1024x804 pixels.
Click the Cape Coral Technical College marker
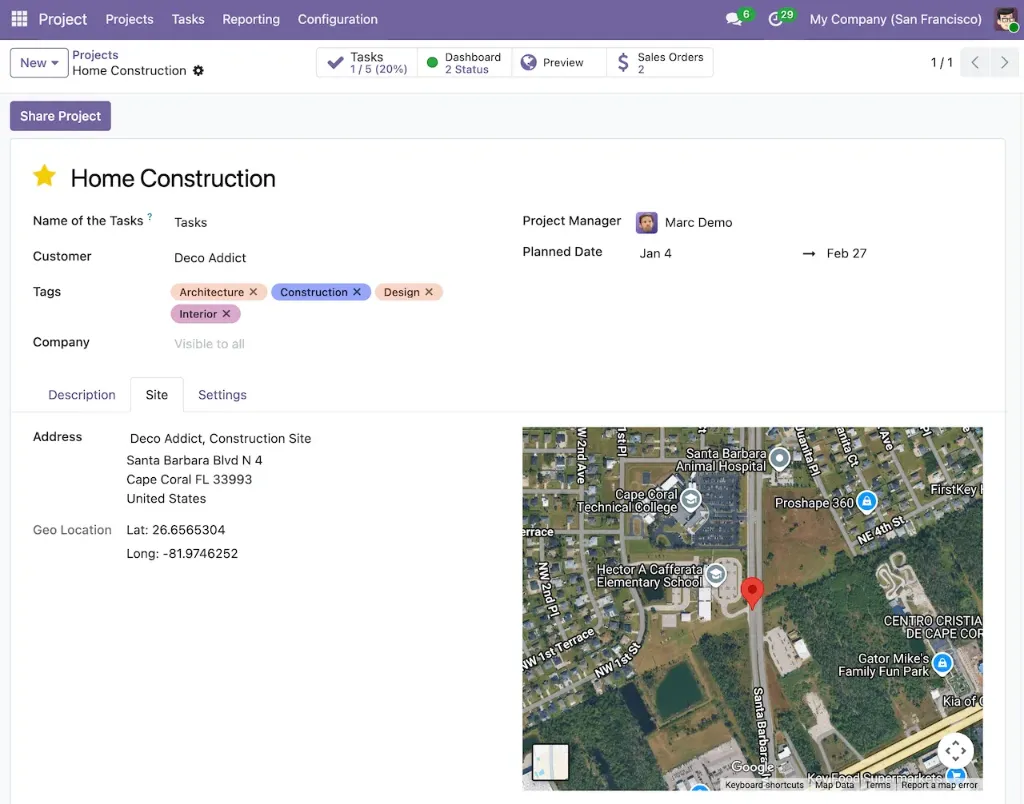pyautogui.click(x=690, y=500)
